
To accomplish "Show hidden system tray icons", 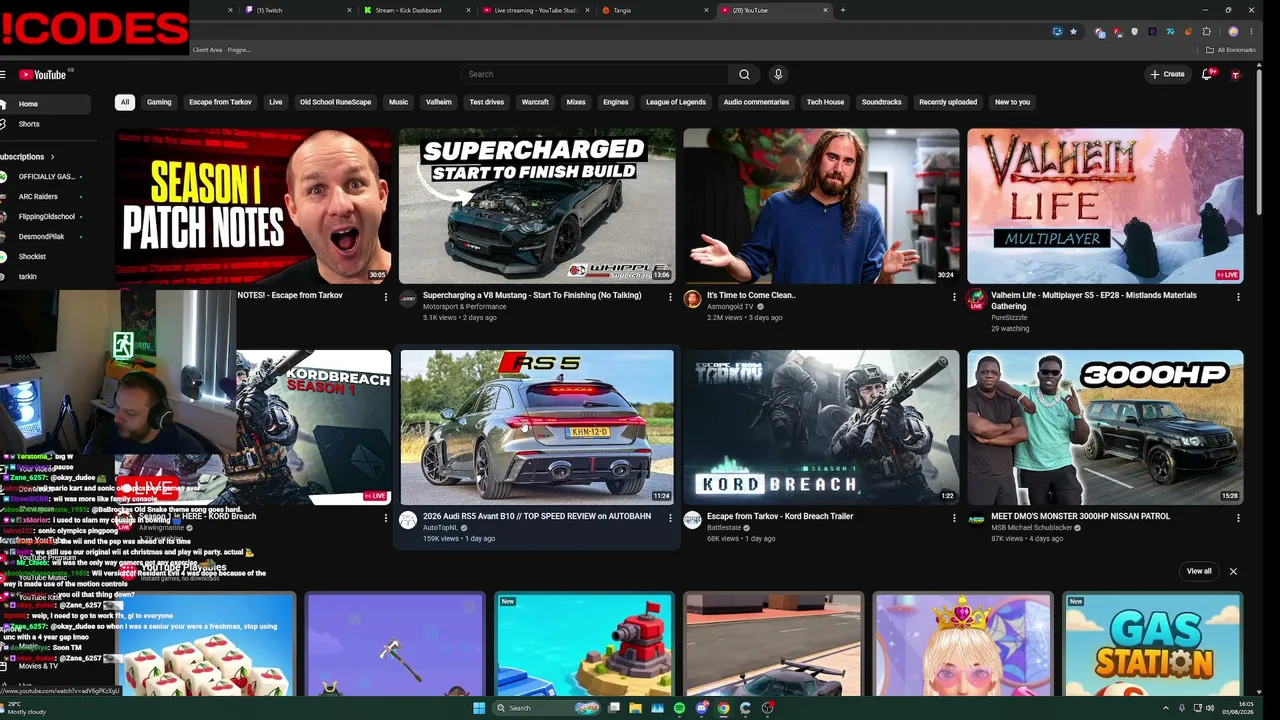I will pyautogui.click(x=1166, y=708).
